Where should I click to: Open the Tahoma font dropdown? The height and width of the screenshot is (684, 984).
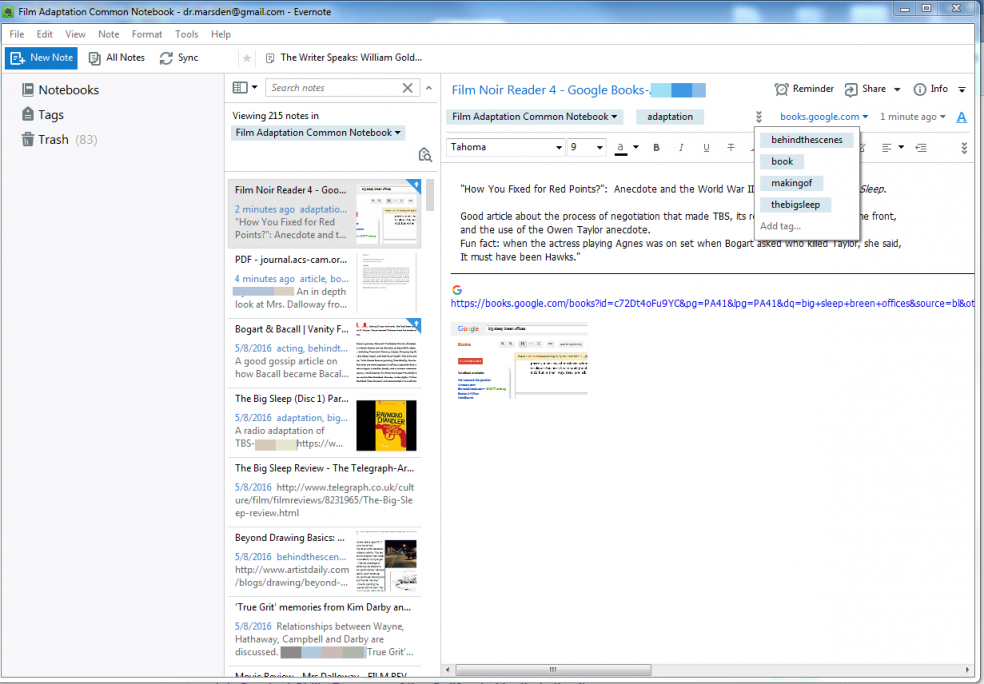click(506, 147)
